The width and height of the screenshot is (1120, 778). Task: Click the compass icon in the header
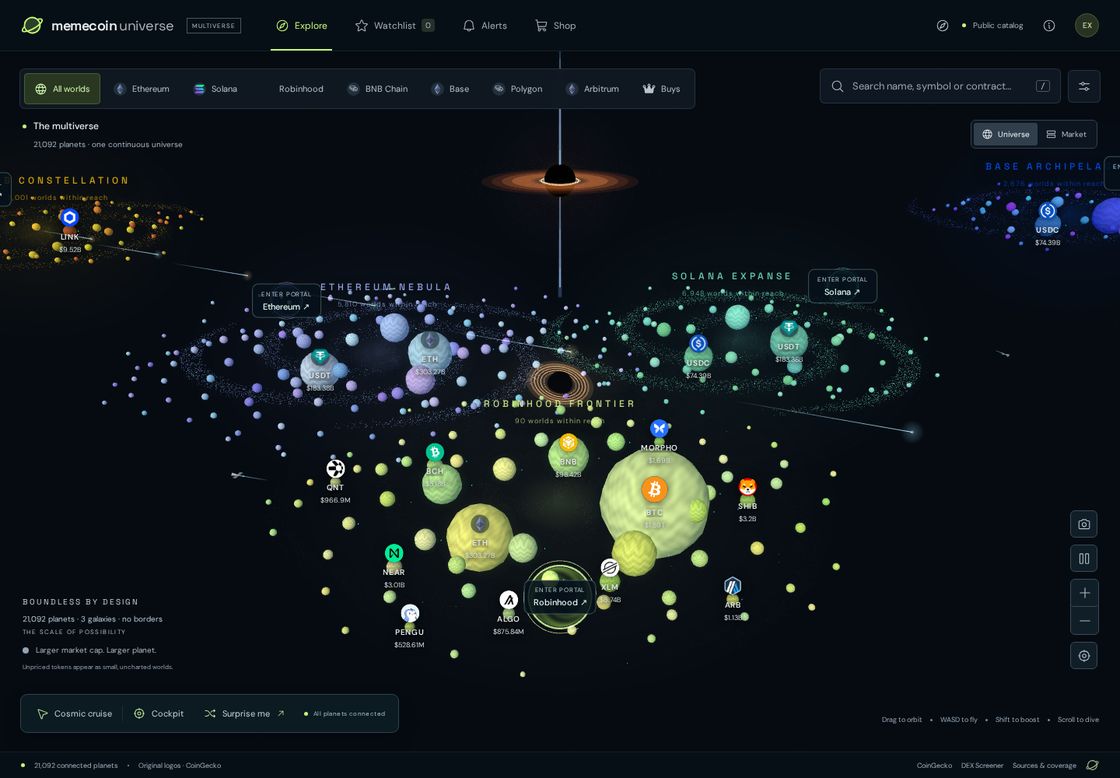tap(943, 26)
